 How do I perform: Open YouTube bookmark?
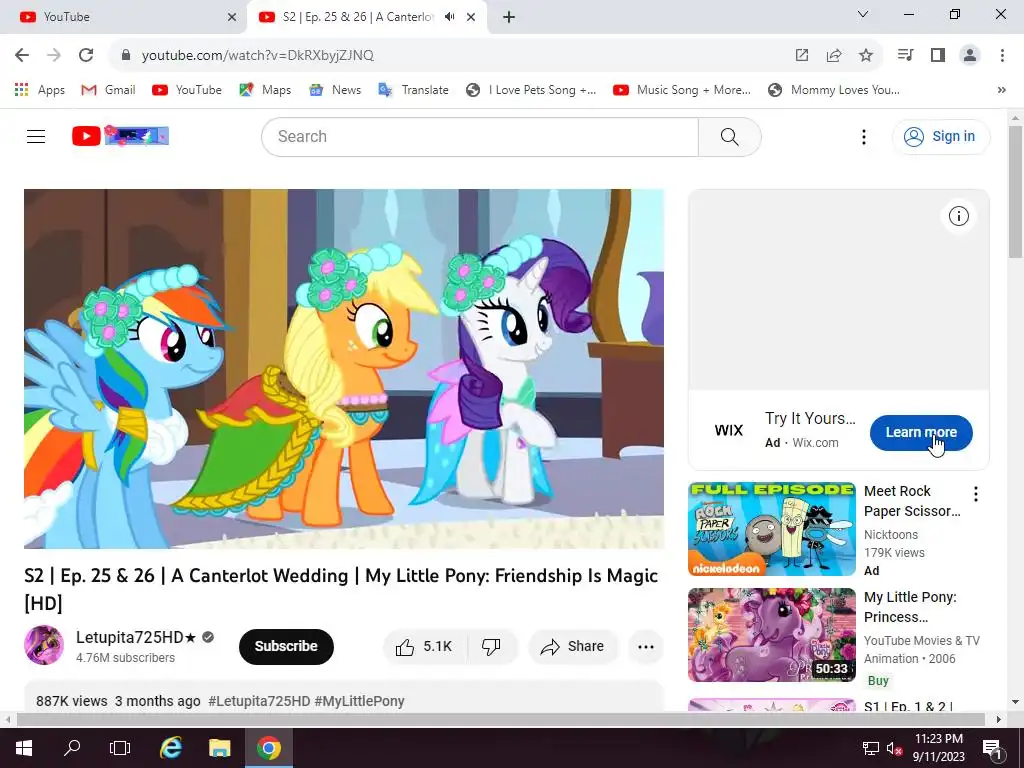[x=187, y=90]
